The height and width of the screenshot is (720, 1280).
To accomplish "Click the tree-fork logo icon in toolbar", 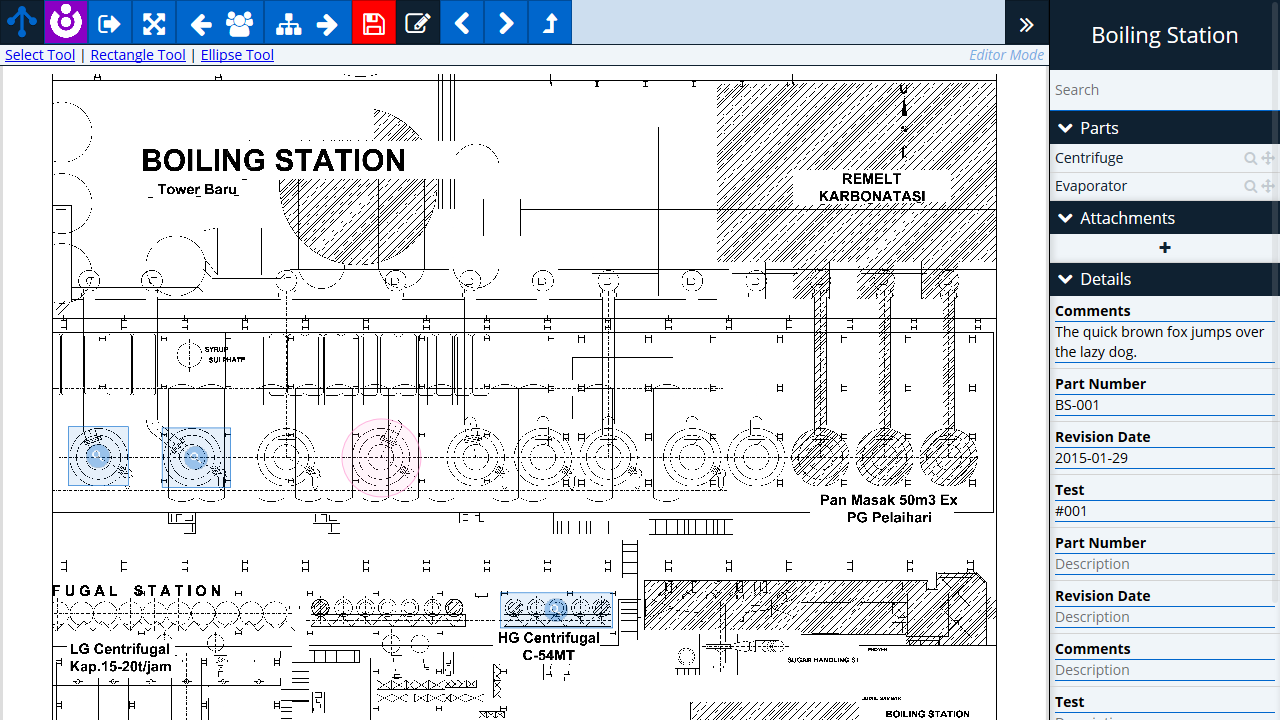I will click(22, 22).
